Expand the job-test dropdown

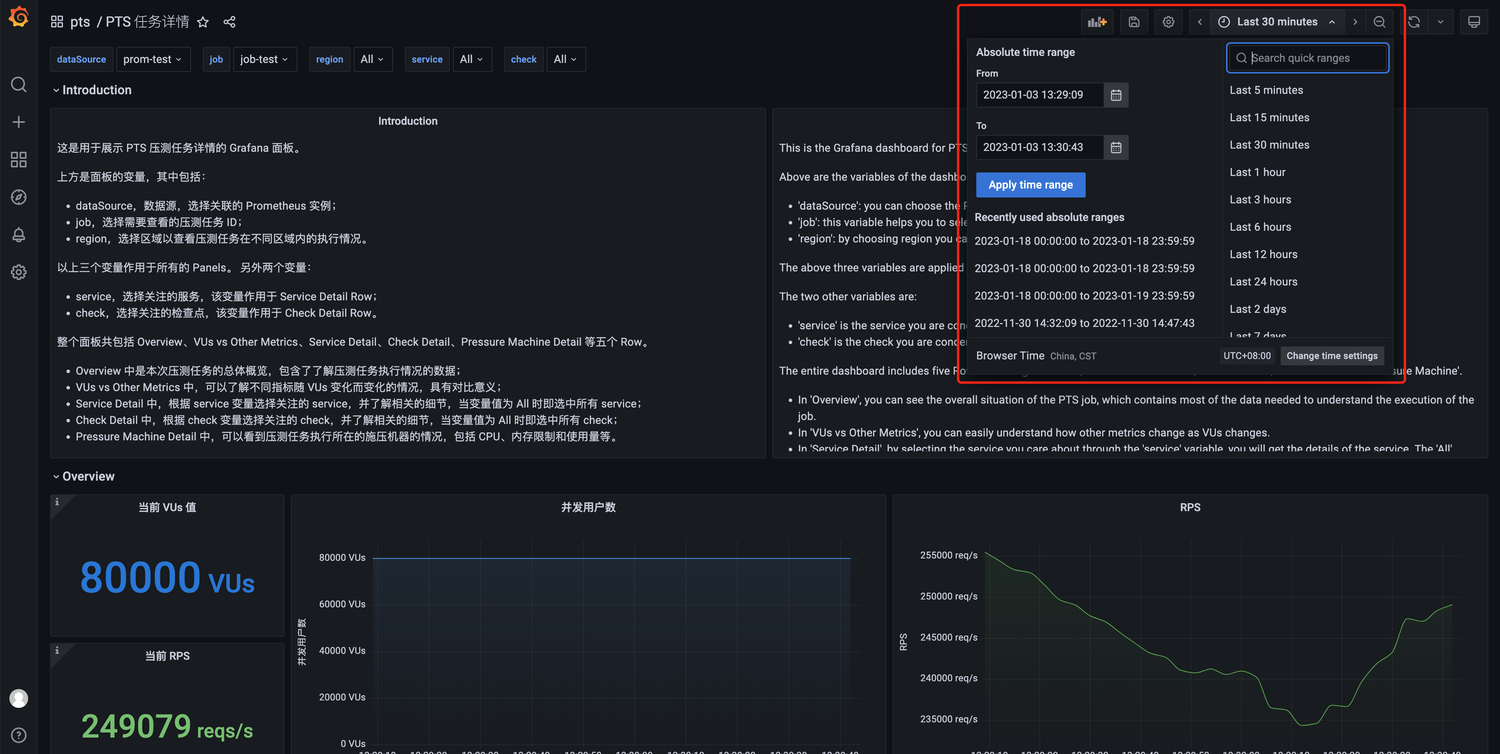tap(264, 60)
